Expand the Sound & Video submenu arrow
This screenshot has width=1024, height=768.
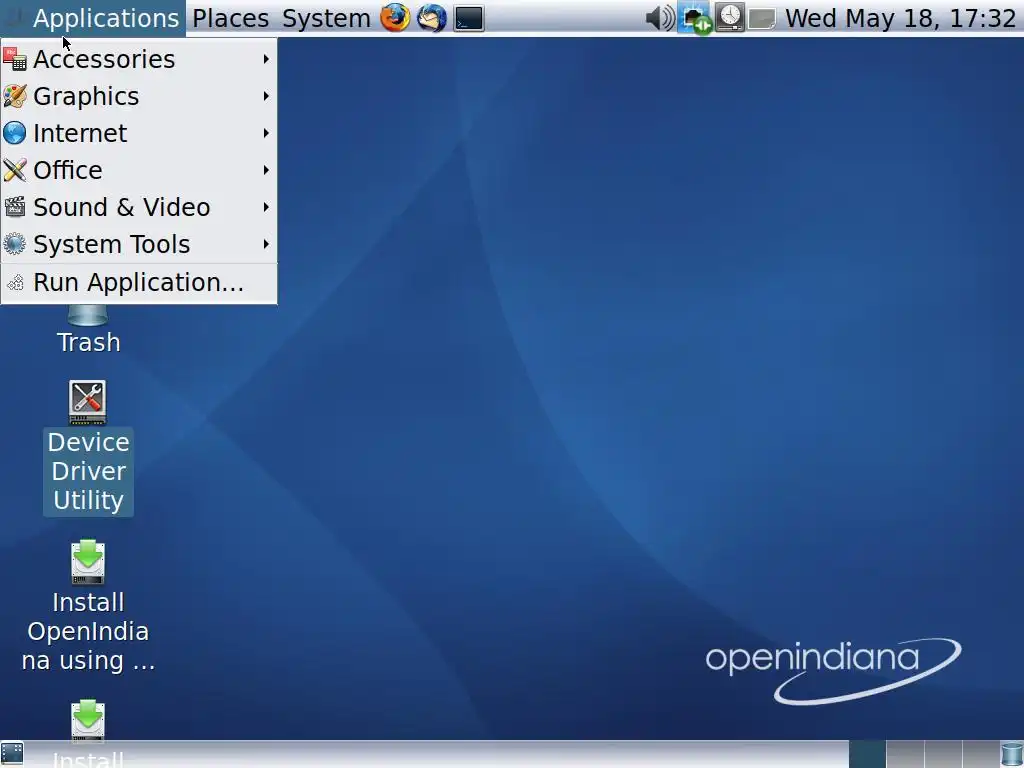click(266, 208)
